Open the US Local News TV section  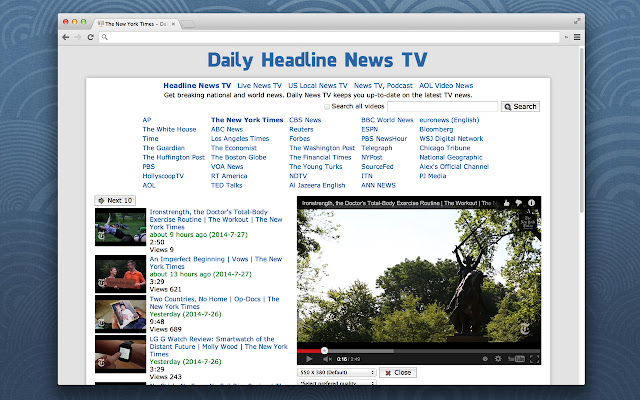click(318, 85)
